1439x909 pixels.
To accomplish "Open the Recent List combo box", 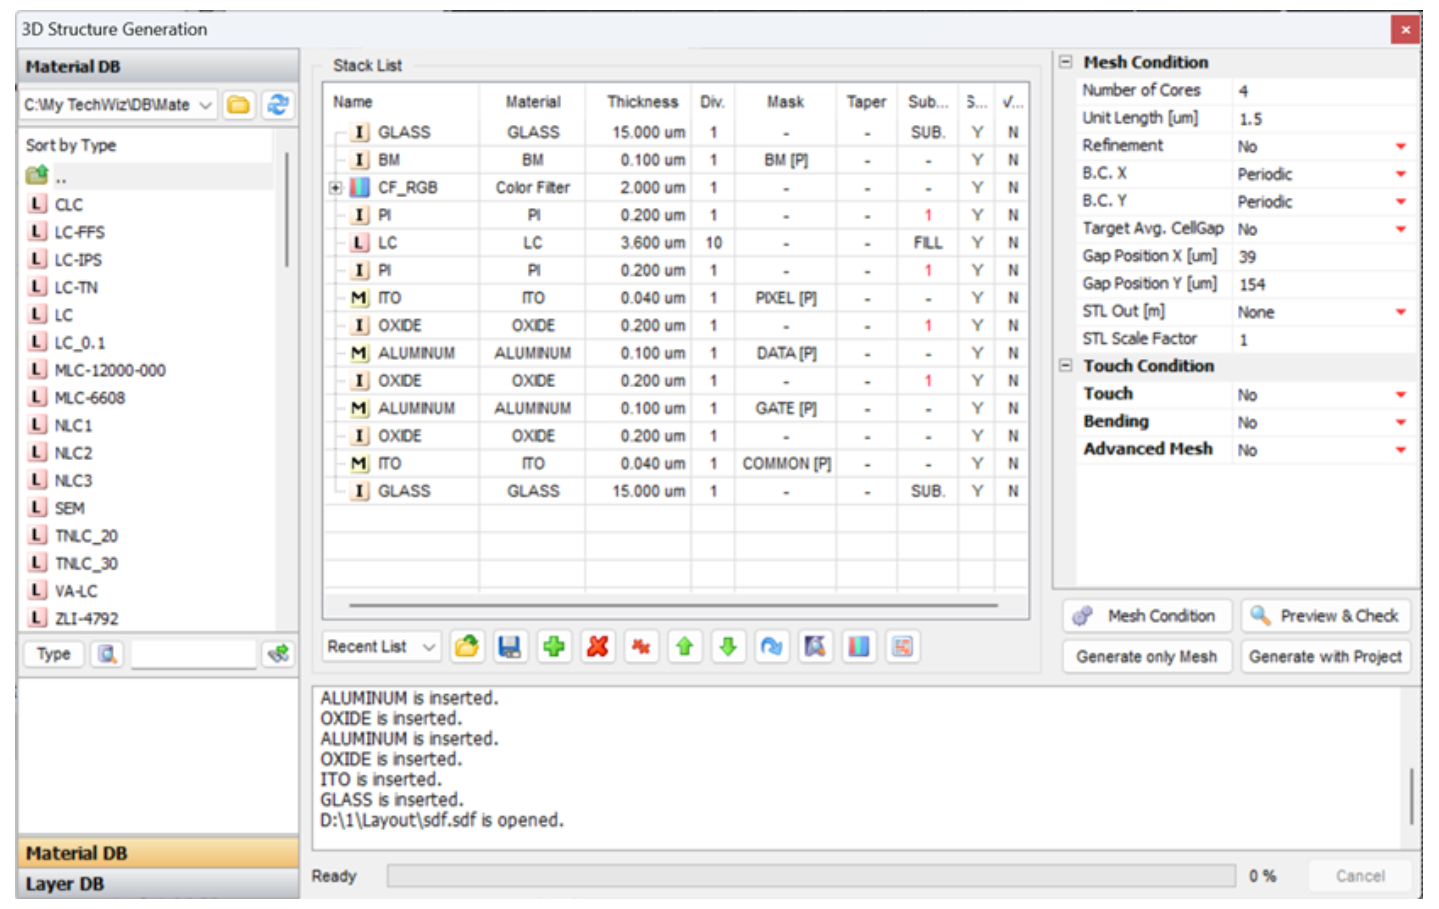I will point(381,647).
